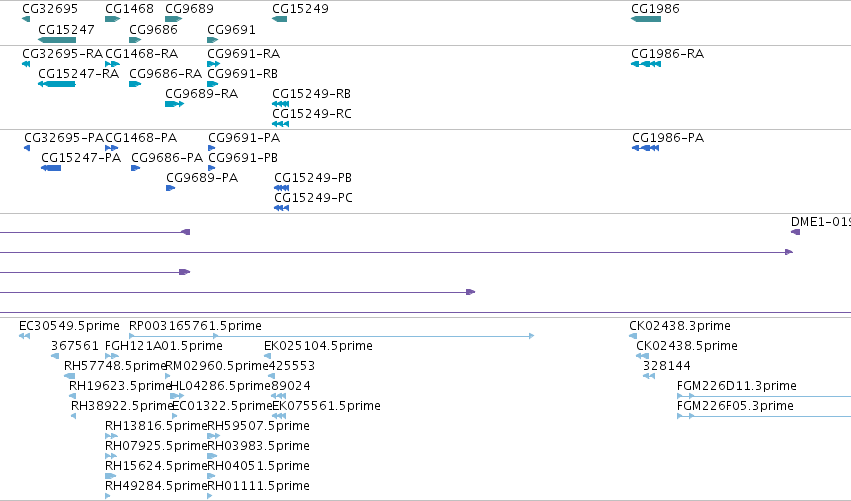Select the RH15624.5prime EST glyph

point(111,476)
